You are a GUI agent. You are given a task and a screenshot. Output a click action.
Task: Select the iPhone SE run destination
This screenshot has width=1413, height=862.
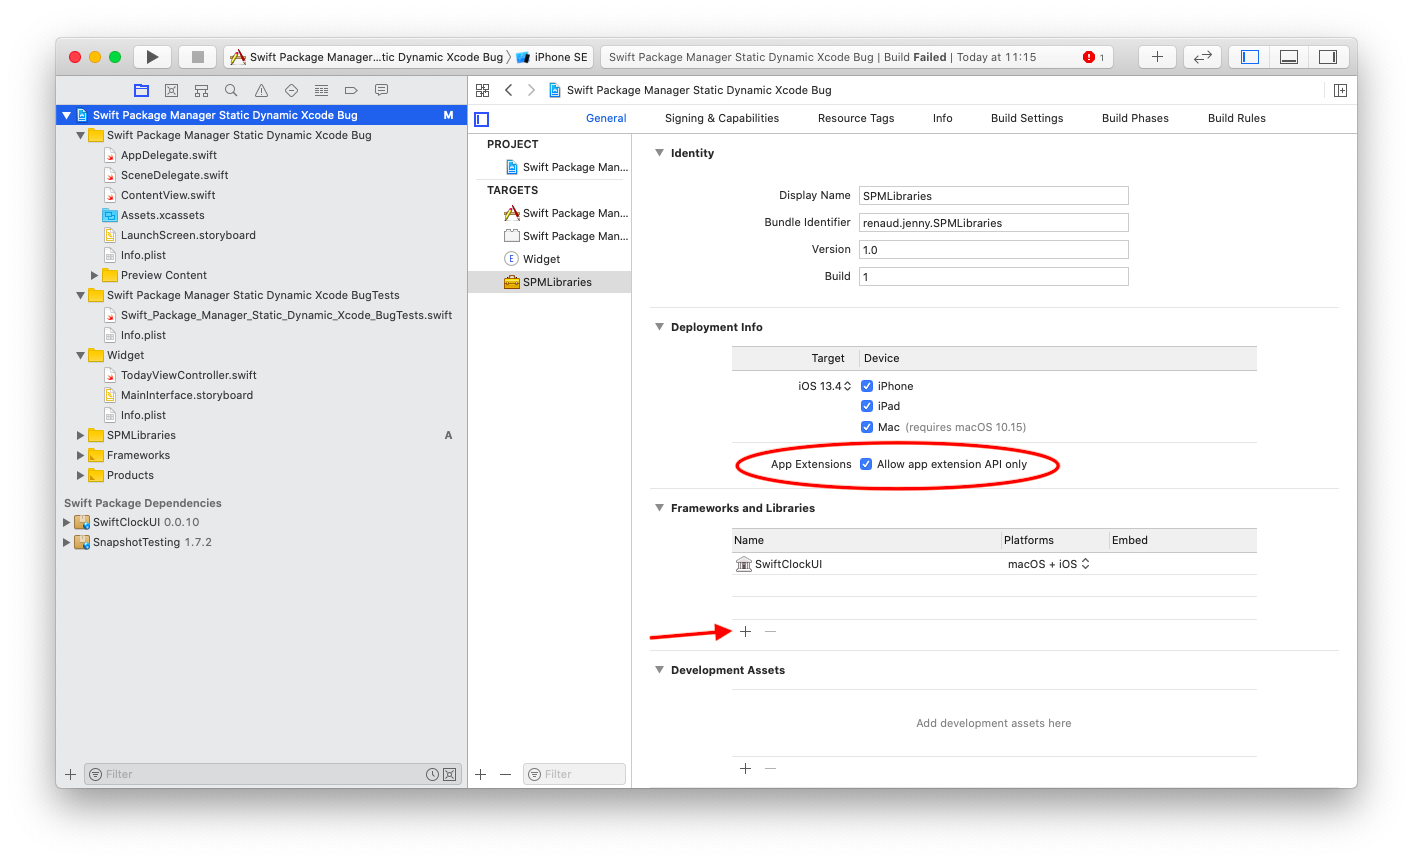tap(552, 57)
